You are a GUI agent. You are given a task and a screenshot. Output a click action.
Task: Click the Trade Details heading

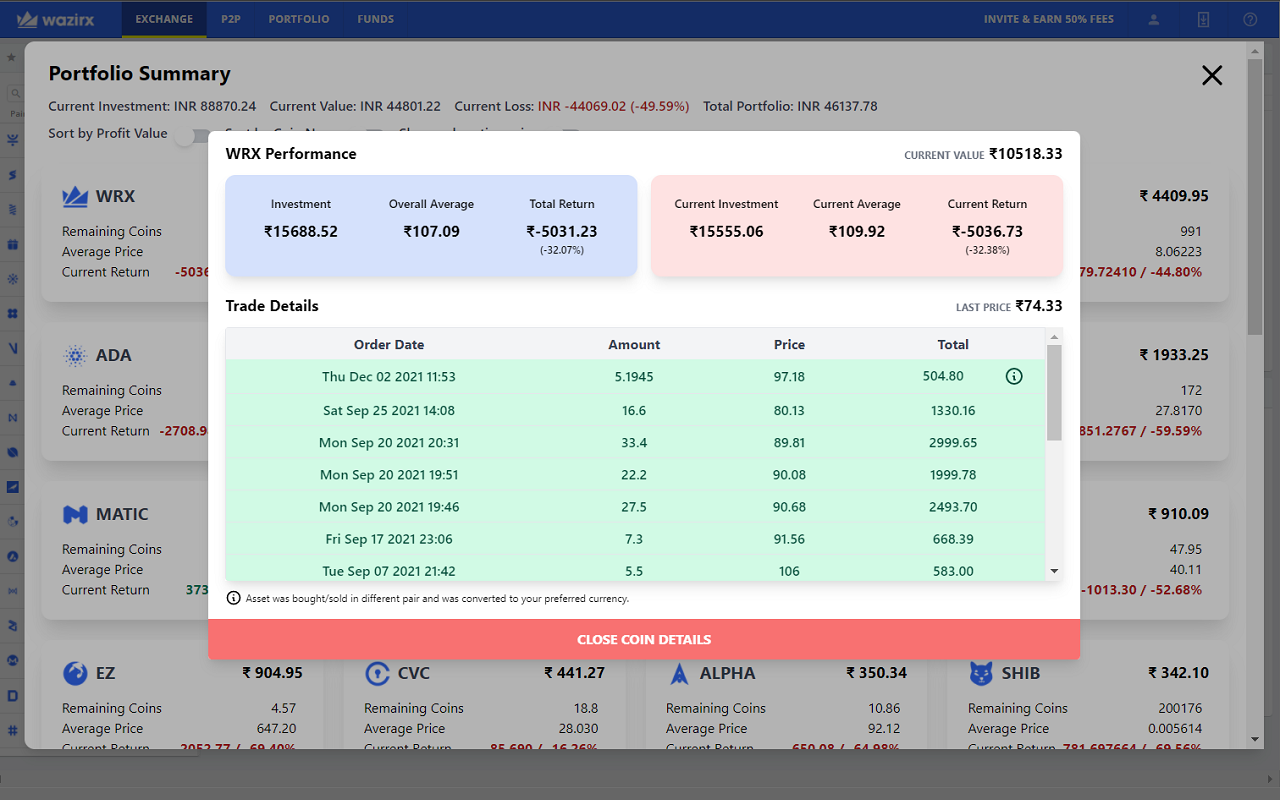[272, 306]
